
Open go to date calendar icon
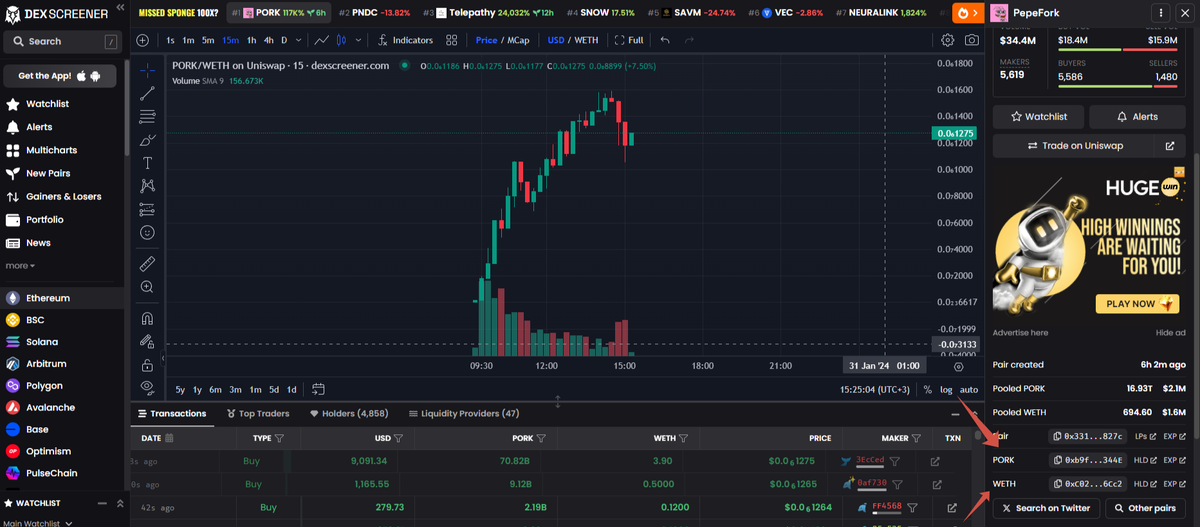click(x=319, y=389)
